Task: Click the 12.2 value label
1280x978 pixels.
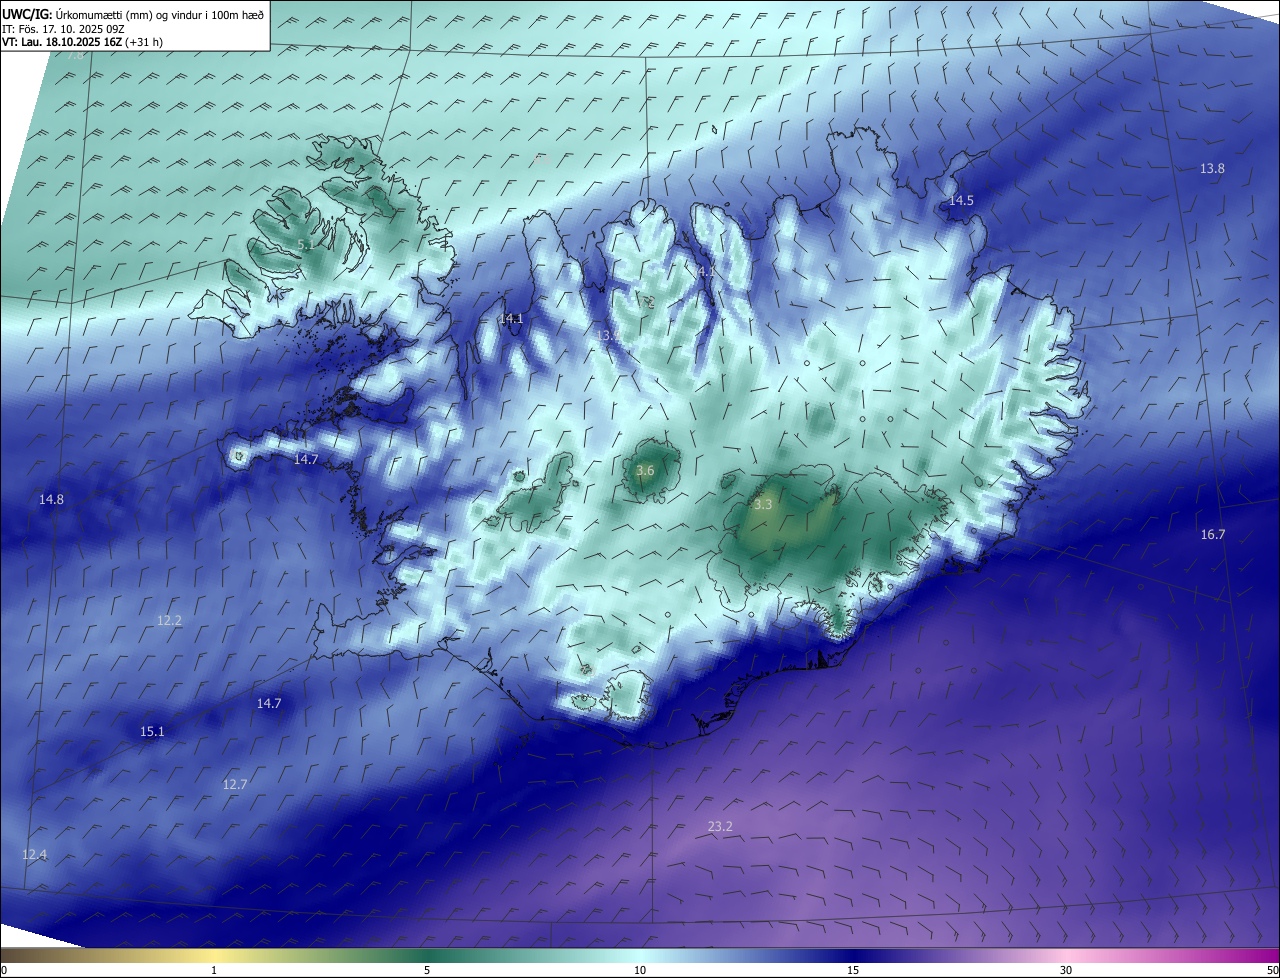Action: pos(169,620)
